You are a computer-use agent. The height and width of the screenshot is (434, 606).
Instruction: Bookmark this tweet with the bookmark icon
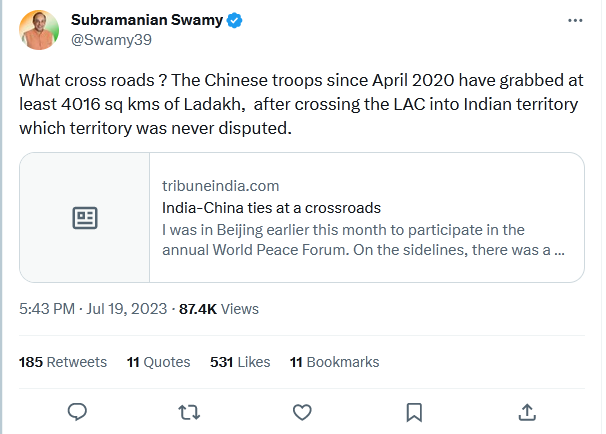414,411
